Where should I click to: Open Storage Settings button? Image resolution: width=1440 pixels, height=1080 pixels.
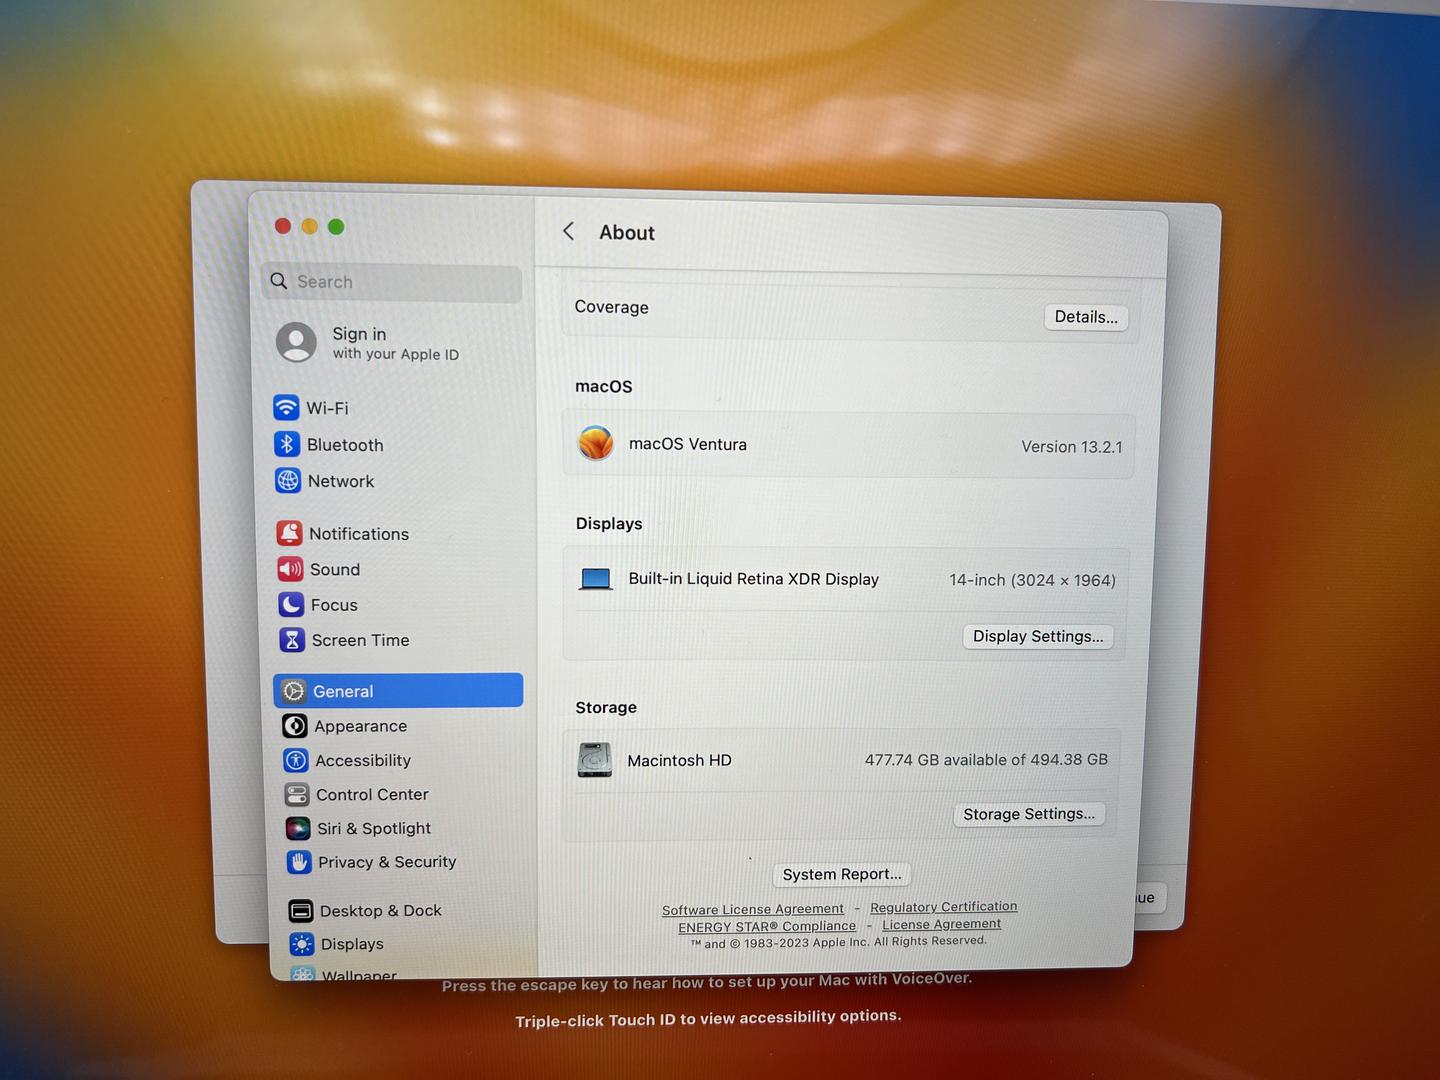[x=1029, y=814]
